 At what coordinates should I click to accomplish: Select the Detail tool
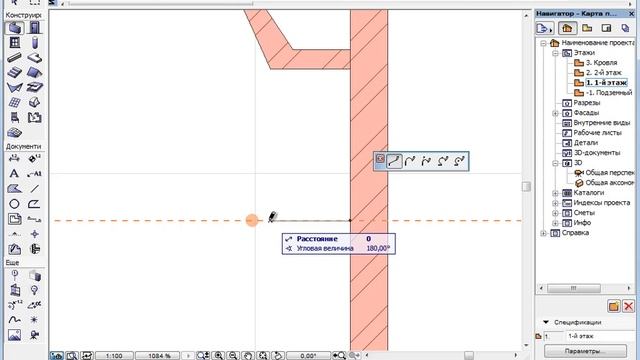point(35,249)
